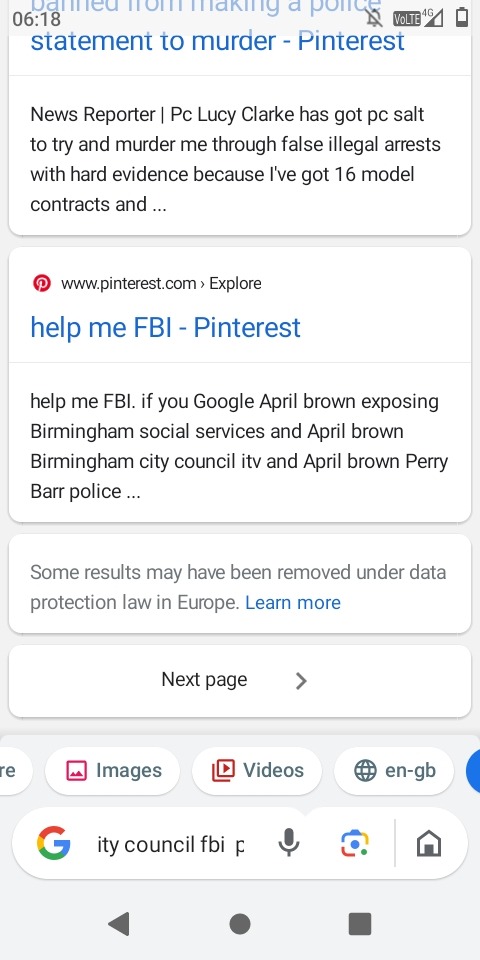The image size is (480, 960).
Task: Tap the partially visible blue chip at right
Action: [473, 770]
